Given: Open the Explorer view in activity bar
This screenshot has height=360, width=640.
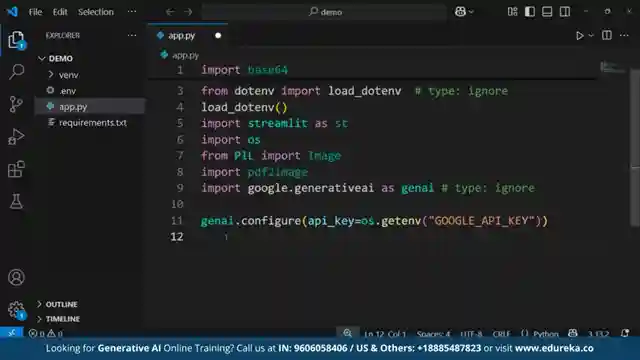Looking at the screenshot, I should pyautogui.click(x=16, y=40).
